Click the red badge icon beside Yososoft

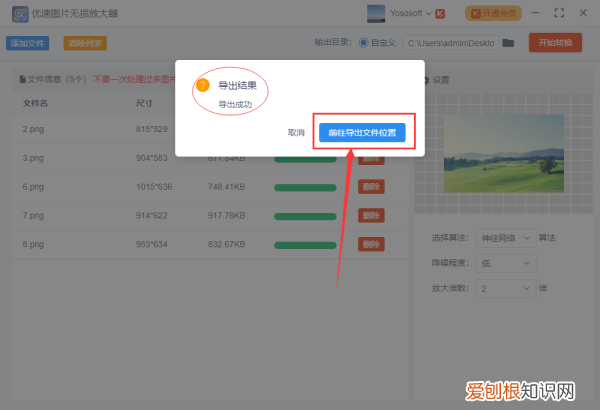coord(440,14)
